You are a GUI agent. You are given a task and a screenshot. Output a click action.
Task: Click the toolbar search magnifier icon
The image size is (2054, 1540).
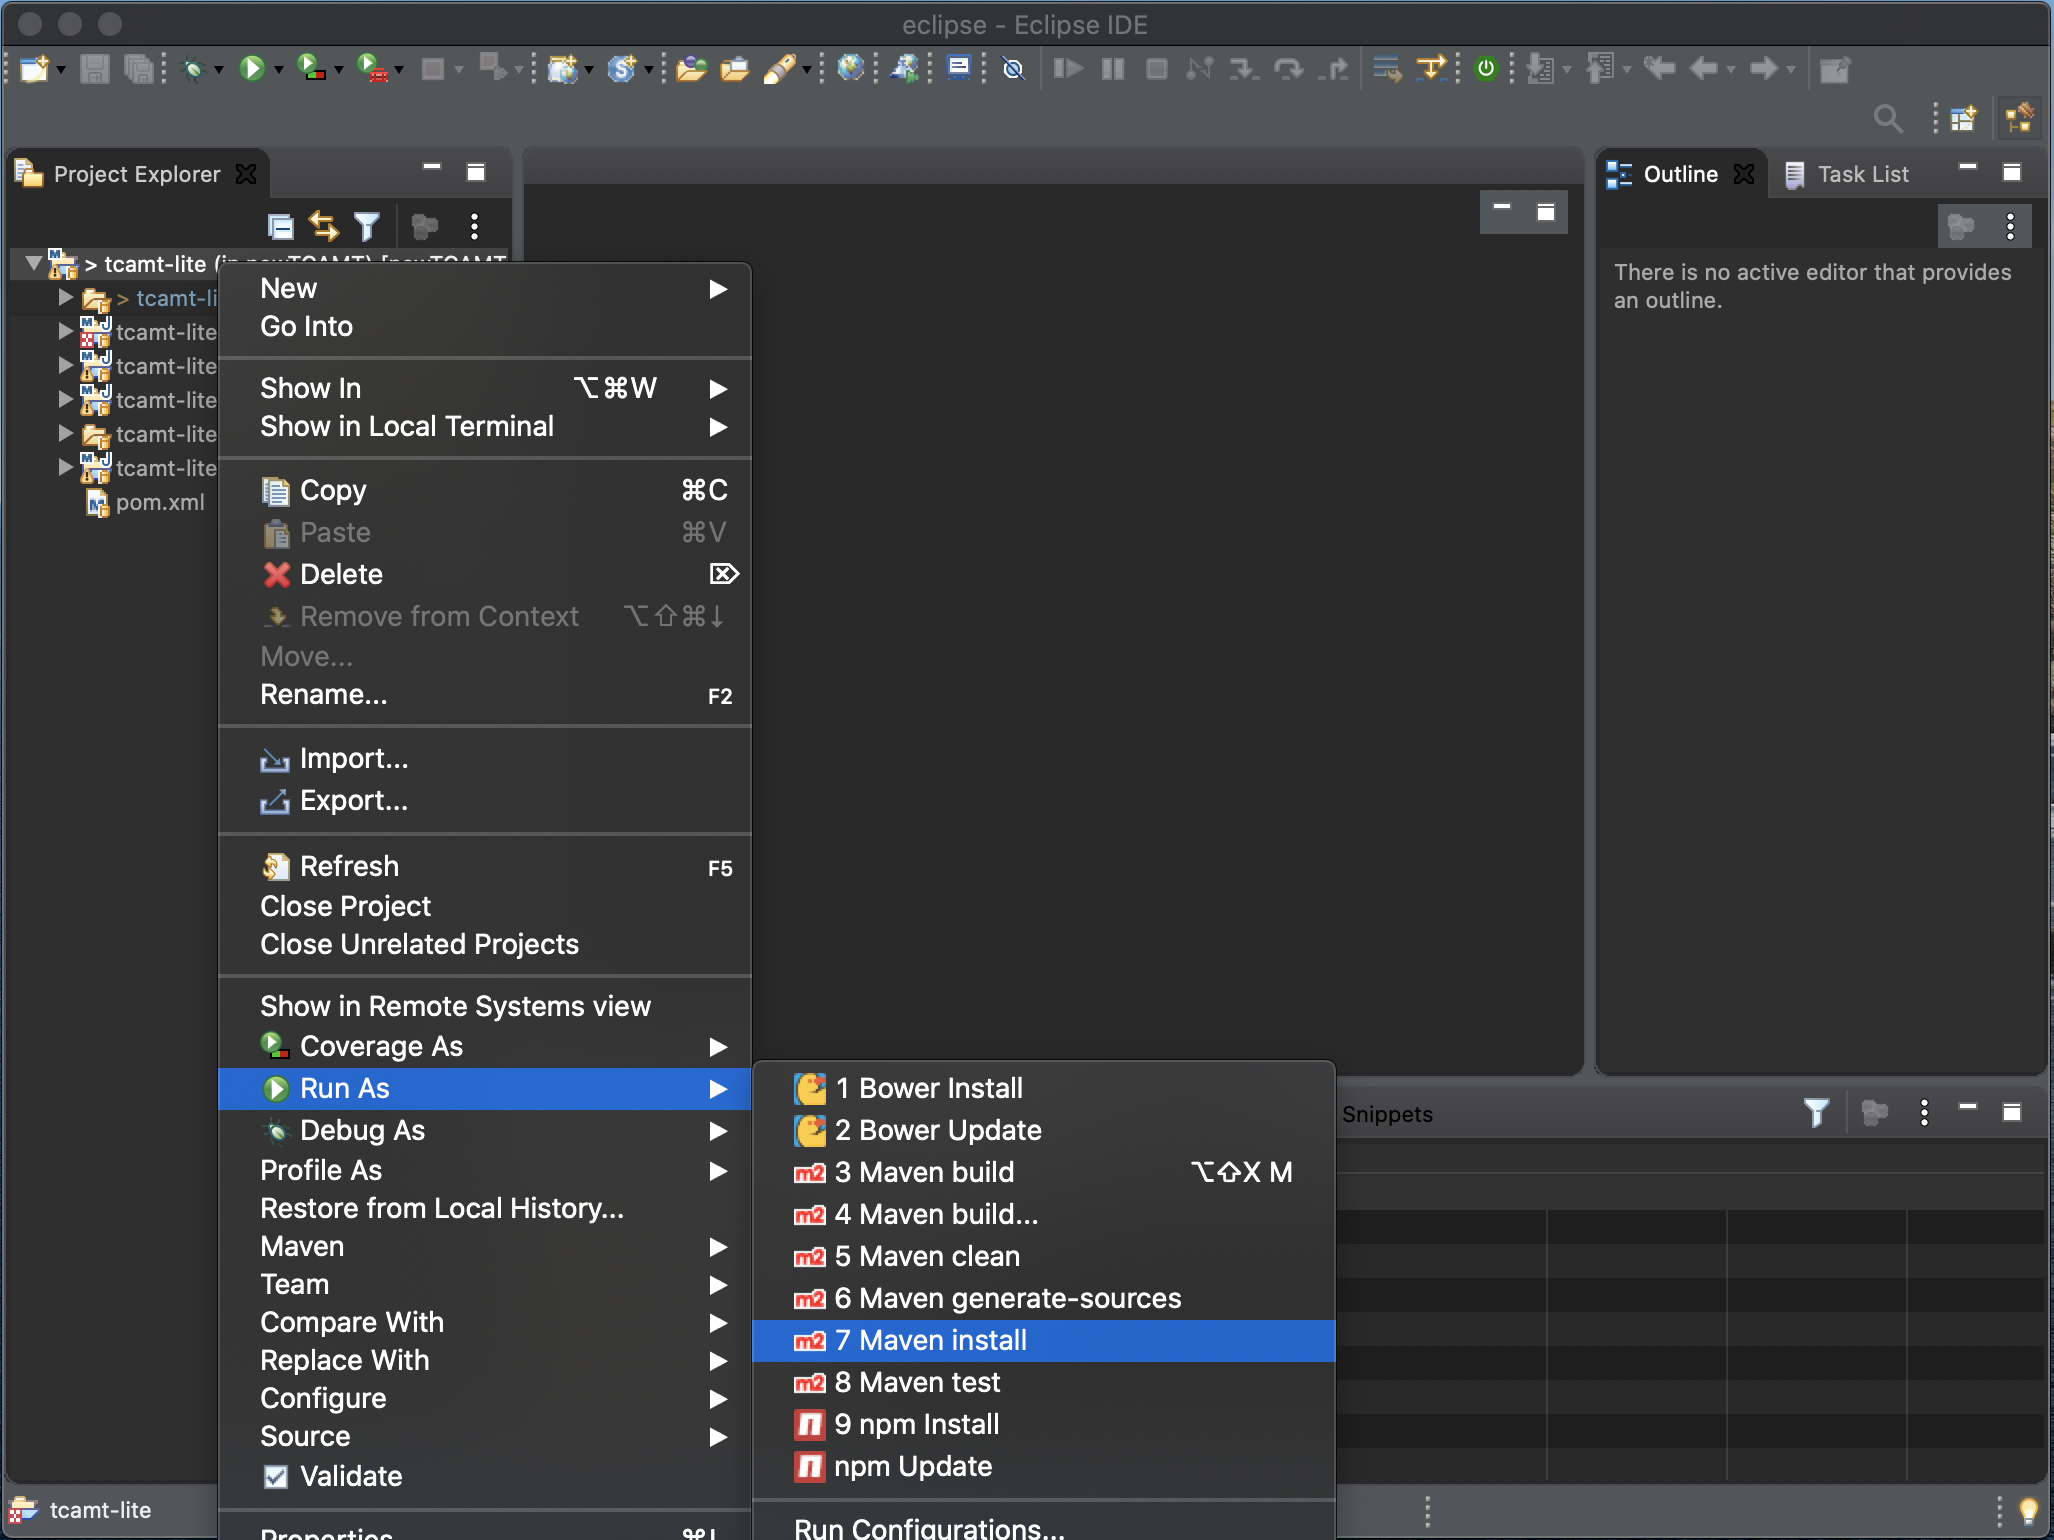(x=1887, y=119)
